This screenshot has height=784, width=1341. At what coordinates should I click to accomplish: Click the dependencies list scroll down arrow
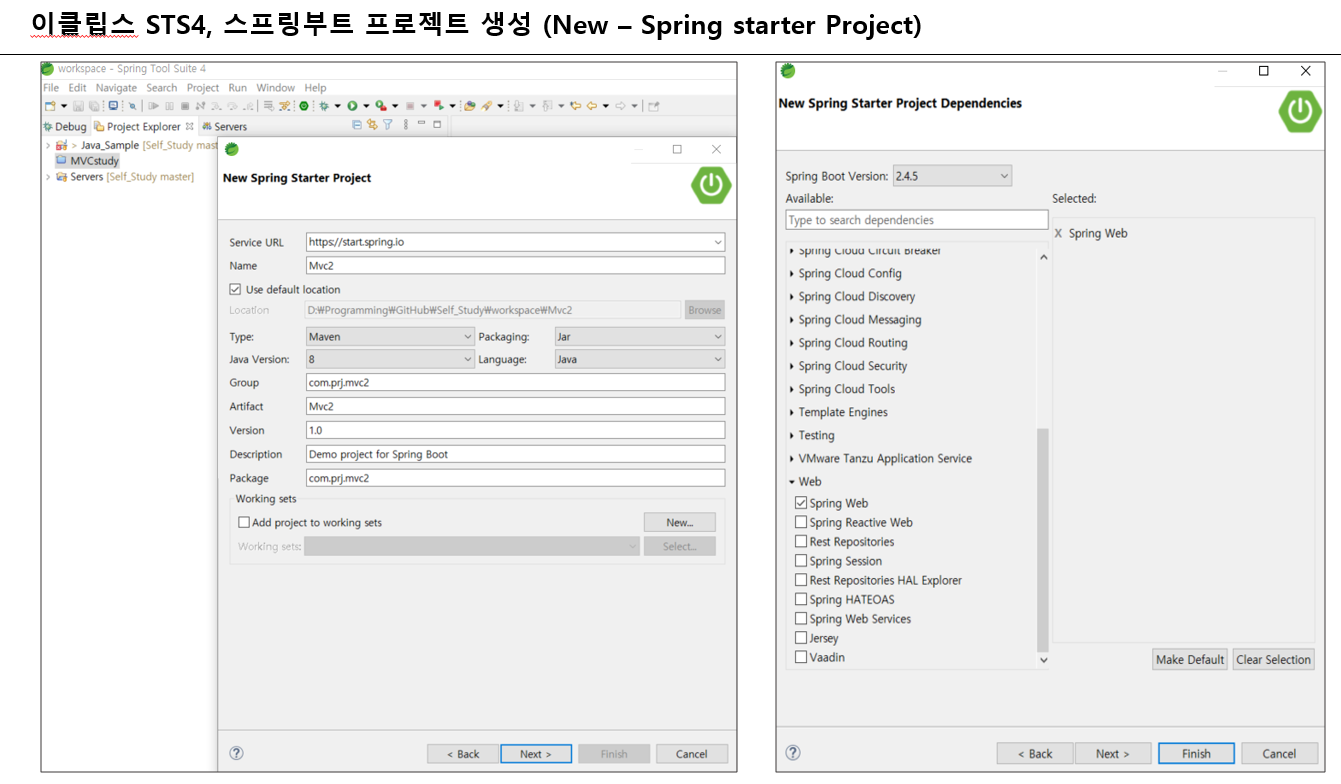[x=1043, y=660]
